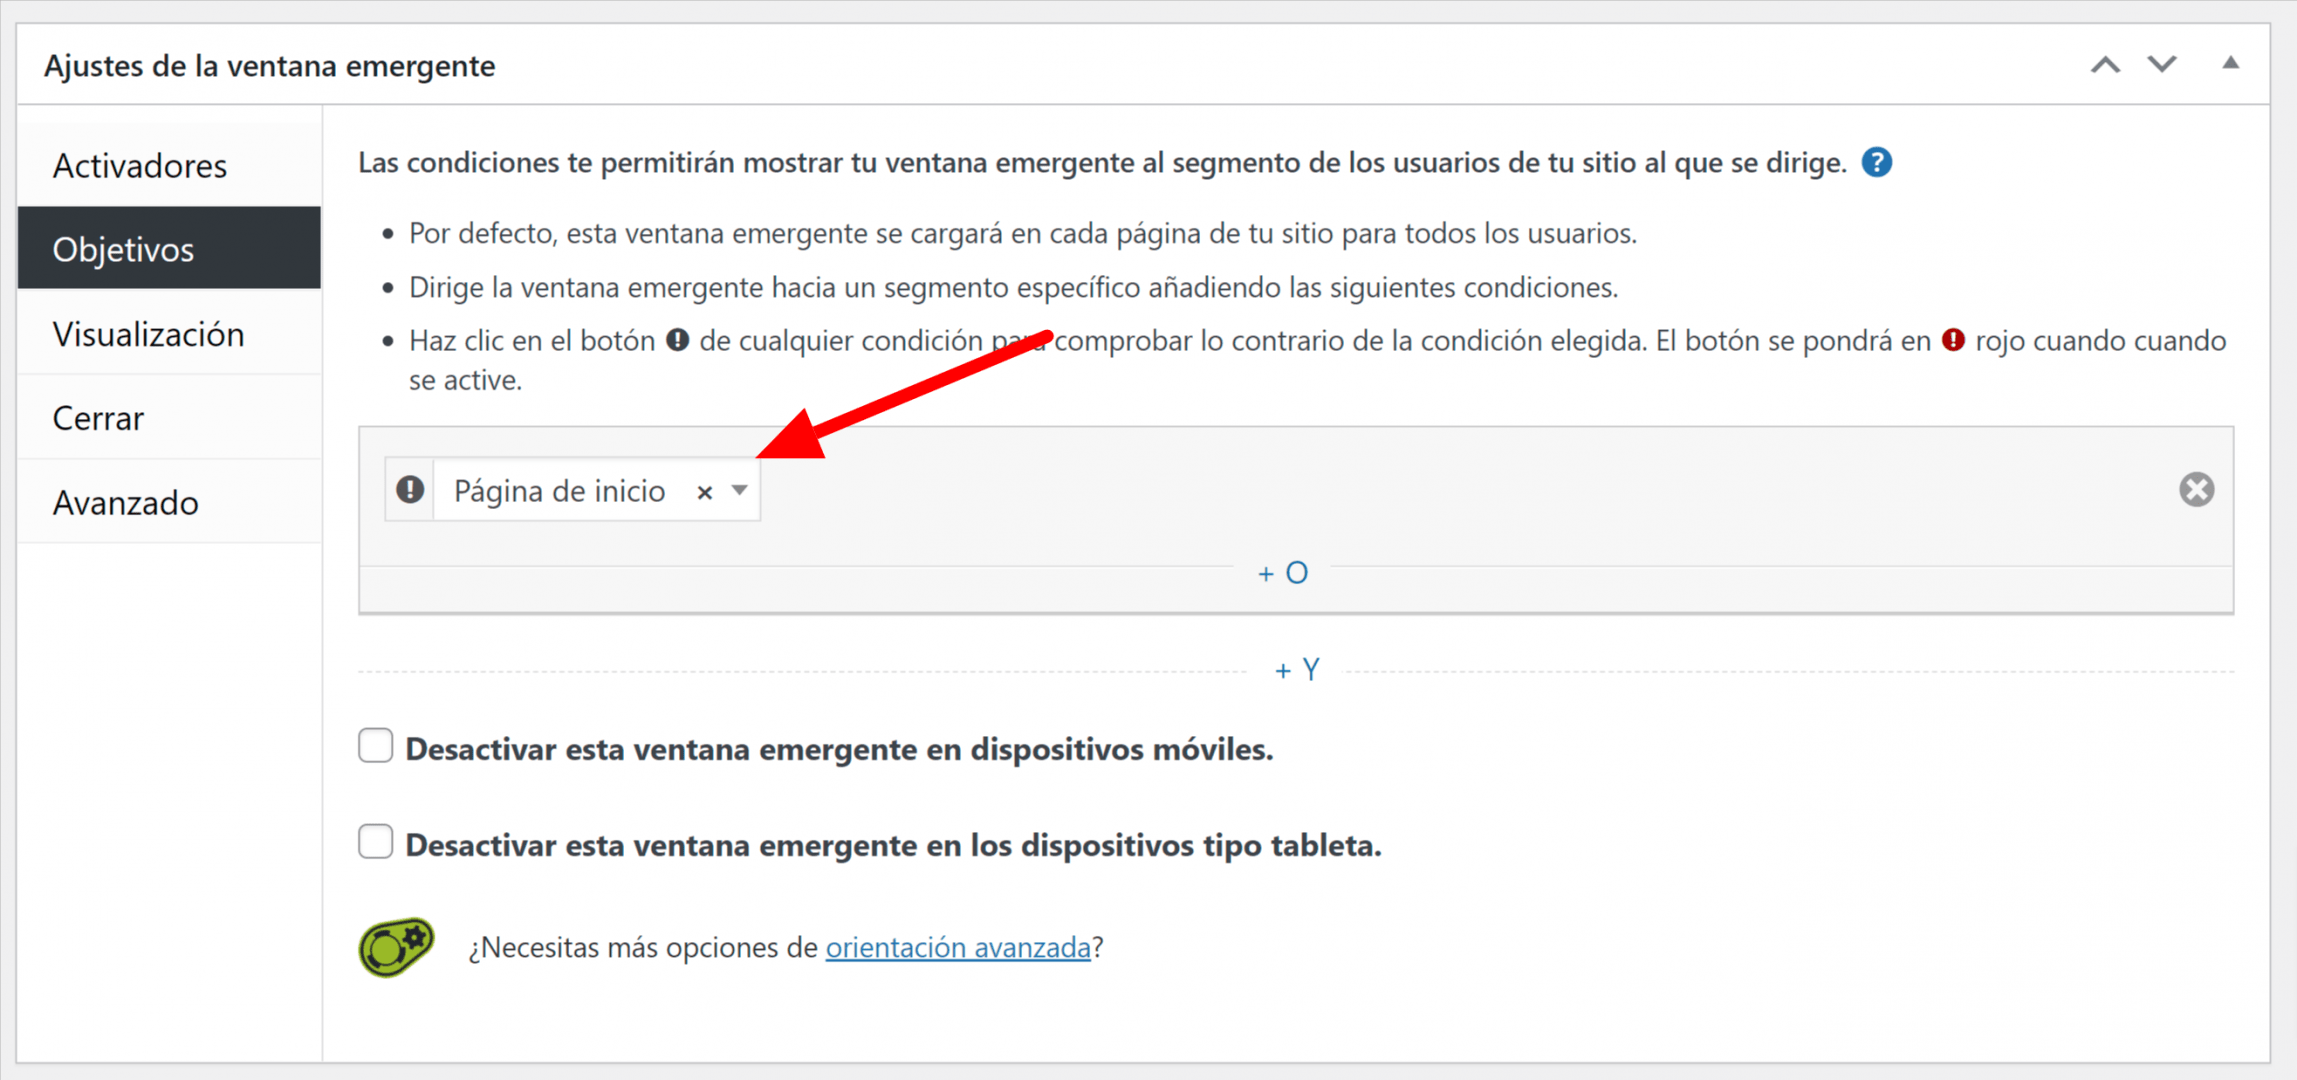Open the Avanzado tab
Viewport: 2297px width, 1080px height.
(x=169, y=501)
